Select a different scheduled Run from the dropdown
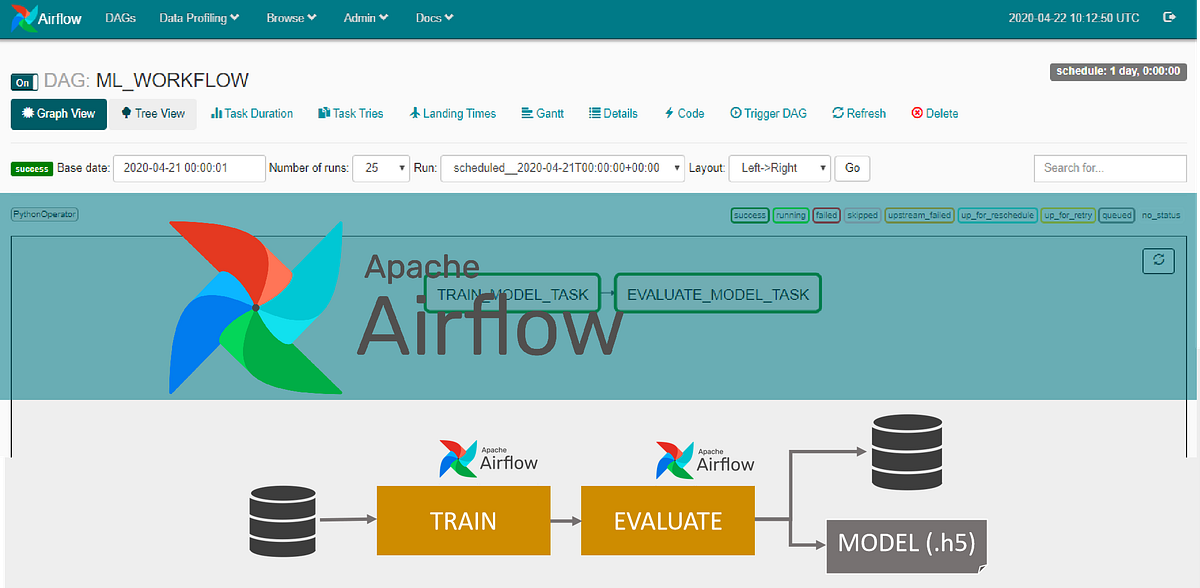Screen dimensions: 1200x588 (560, 168)
